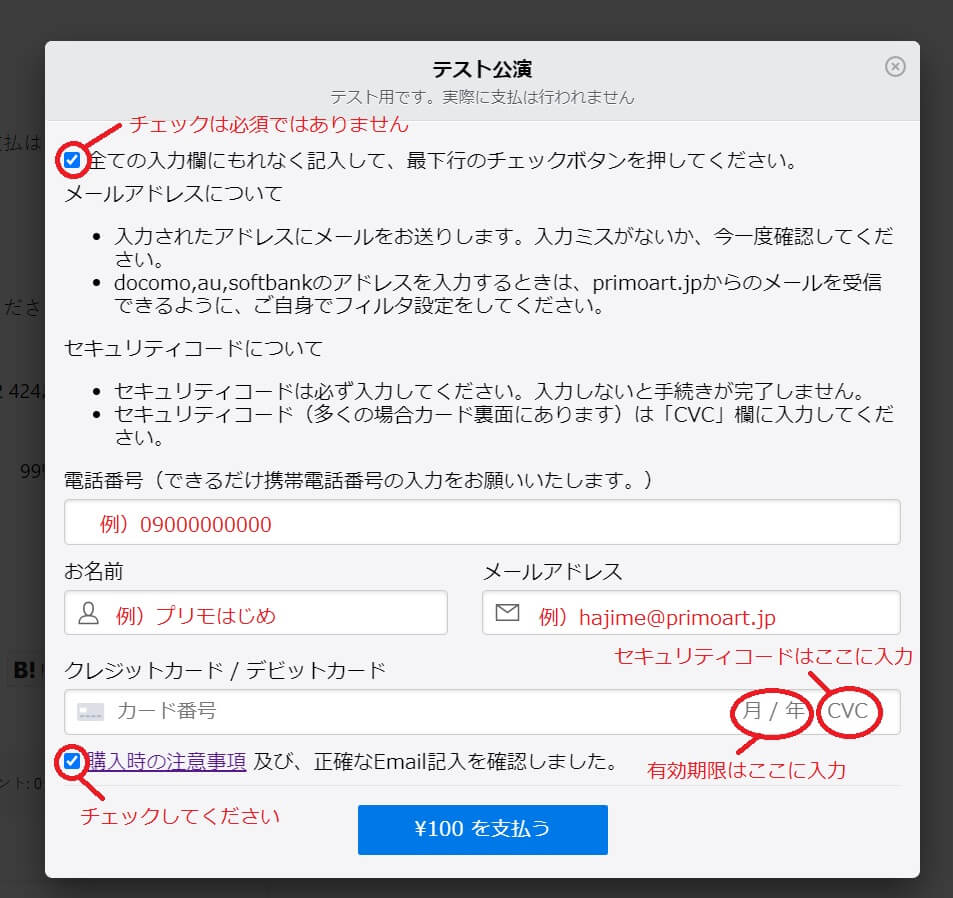Focus the 電話番号 phone number field

[482, 523]
